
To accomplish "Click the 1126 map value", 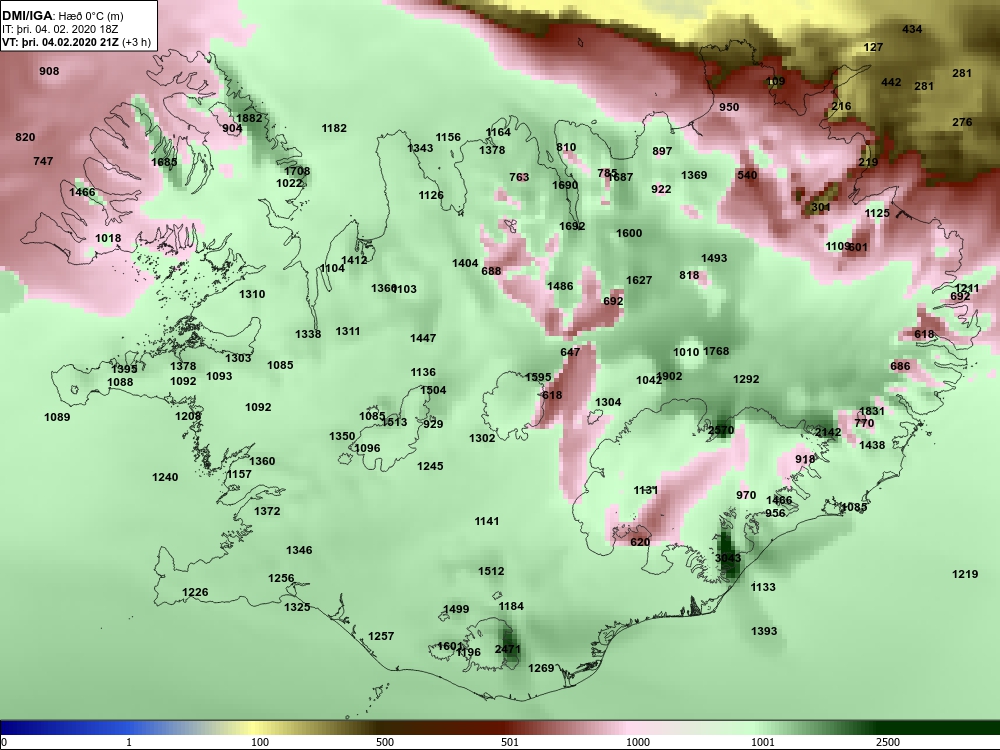I will pos(431,195).
